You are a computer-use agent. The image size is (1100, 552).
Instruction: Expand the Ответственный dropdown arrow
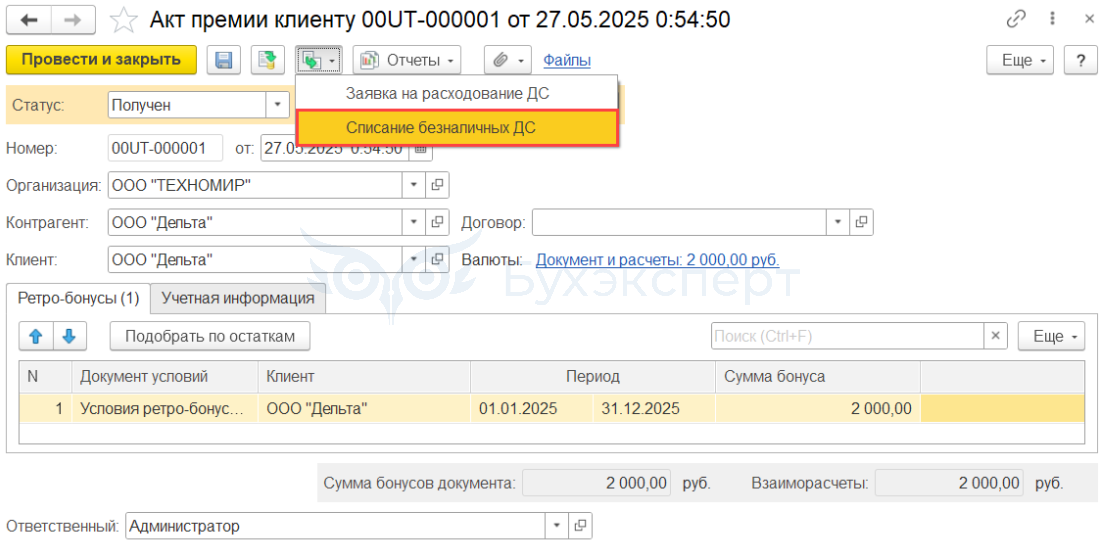(557, 525)
